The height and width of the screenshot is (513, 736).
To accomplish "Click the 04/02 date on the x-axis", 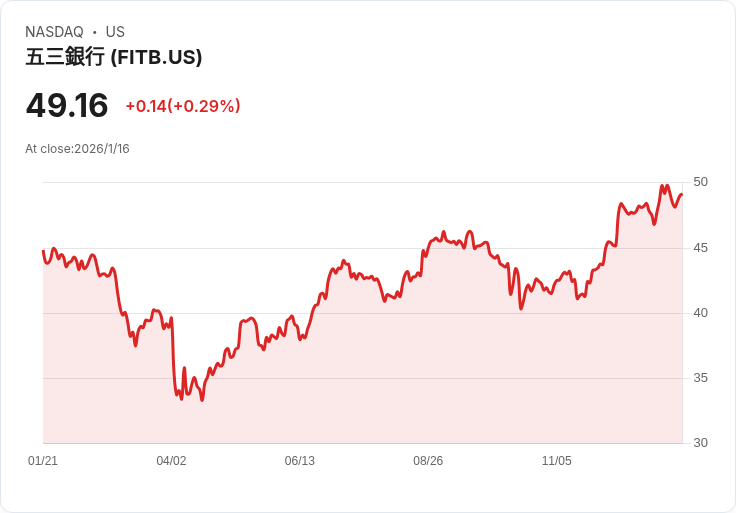I will click(171, 461).
